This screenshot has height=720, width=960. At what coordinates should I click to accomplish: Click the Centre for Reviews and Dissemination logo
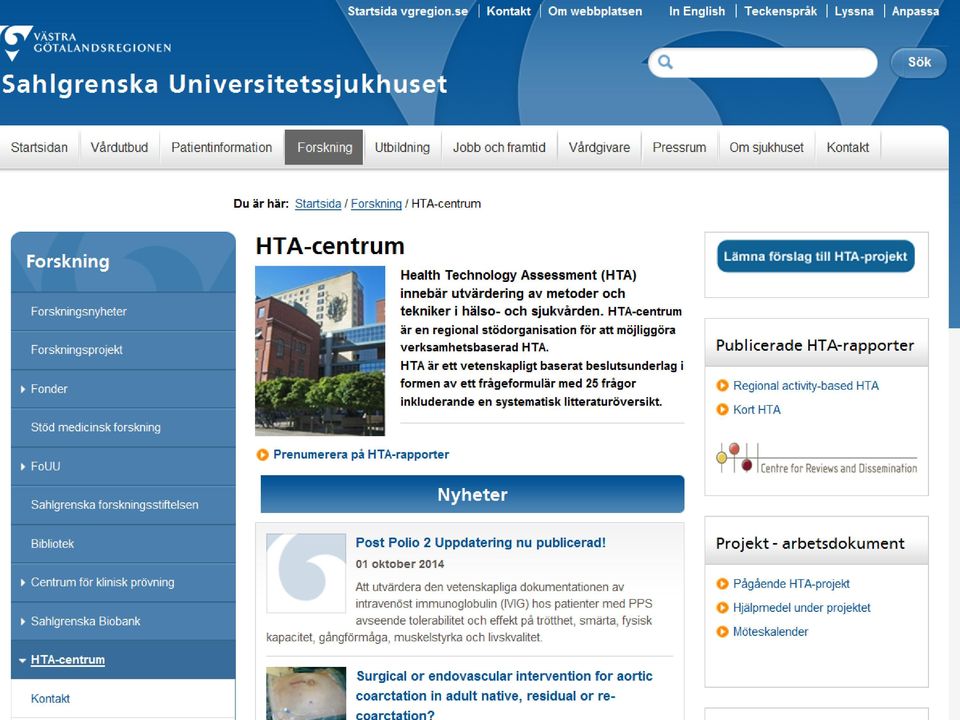click(817, 459)
